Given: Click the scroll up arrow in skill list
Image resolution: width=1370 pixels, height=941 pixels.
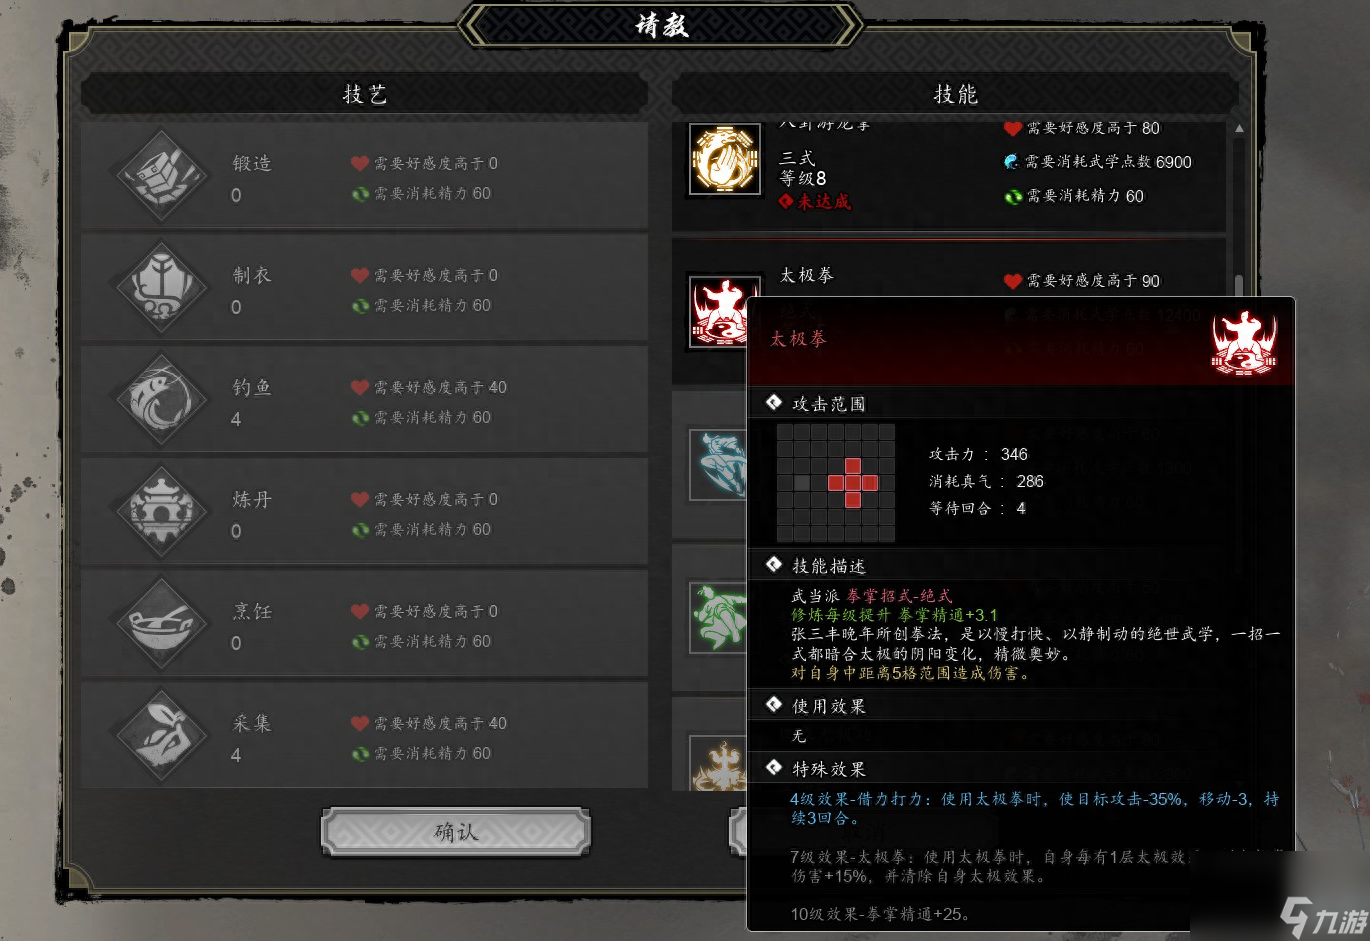Looking at the screenshot, I should point(1239,129).
